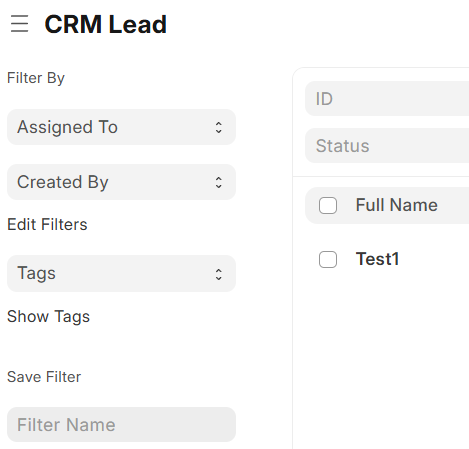
Task: Check the box for the Test1 lead
Action: click(x=328, y=259)
